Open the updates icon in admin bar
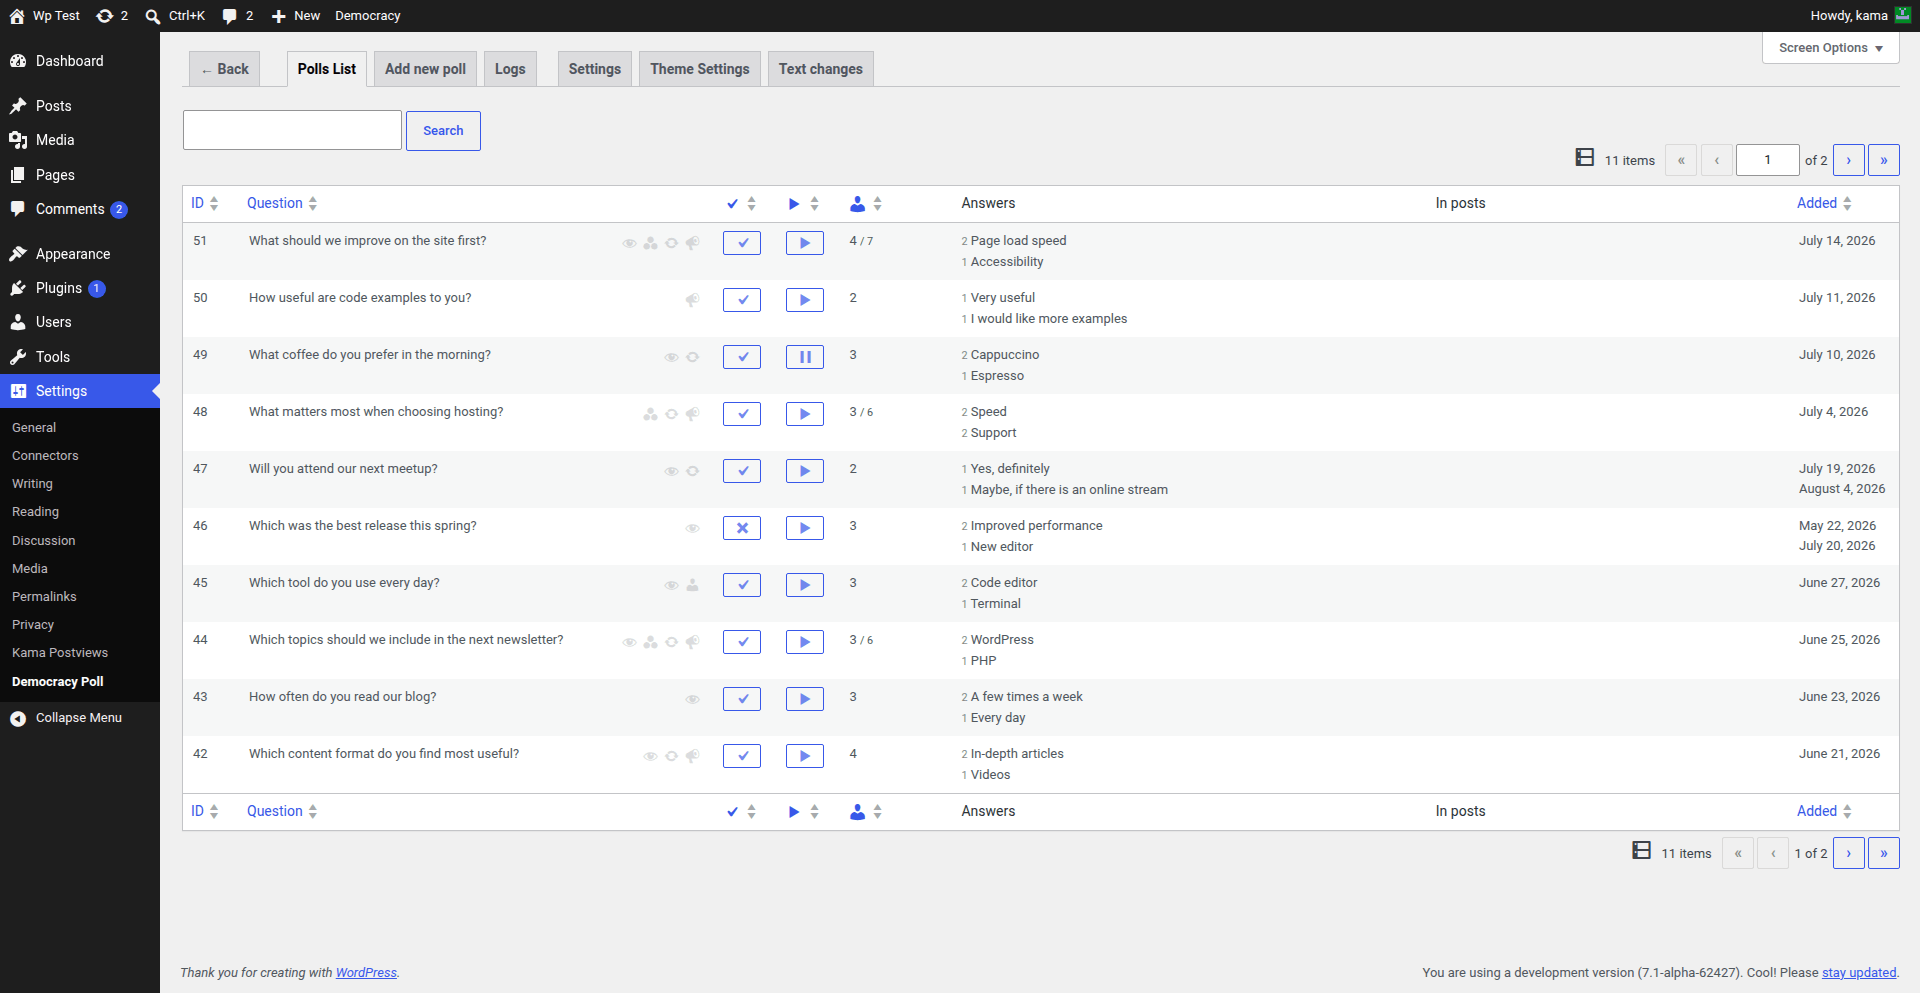1920x993 pixels. click(105, 16)
